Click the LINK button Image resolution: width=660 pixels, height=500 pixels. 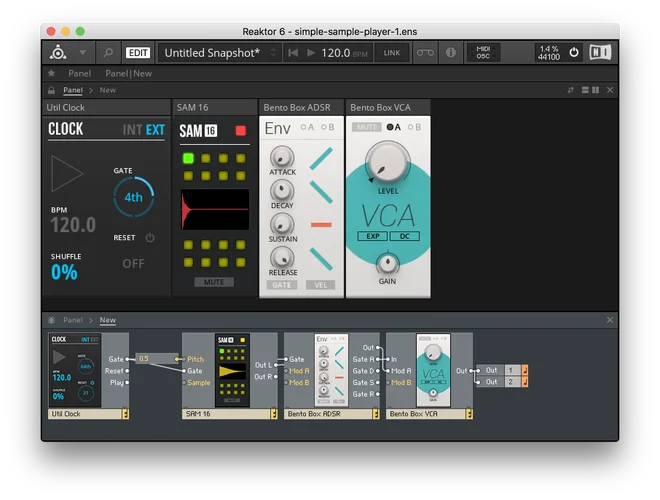pyautogui.click(x=392, y=52)
